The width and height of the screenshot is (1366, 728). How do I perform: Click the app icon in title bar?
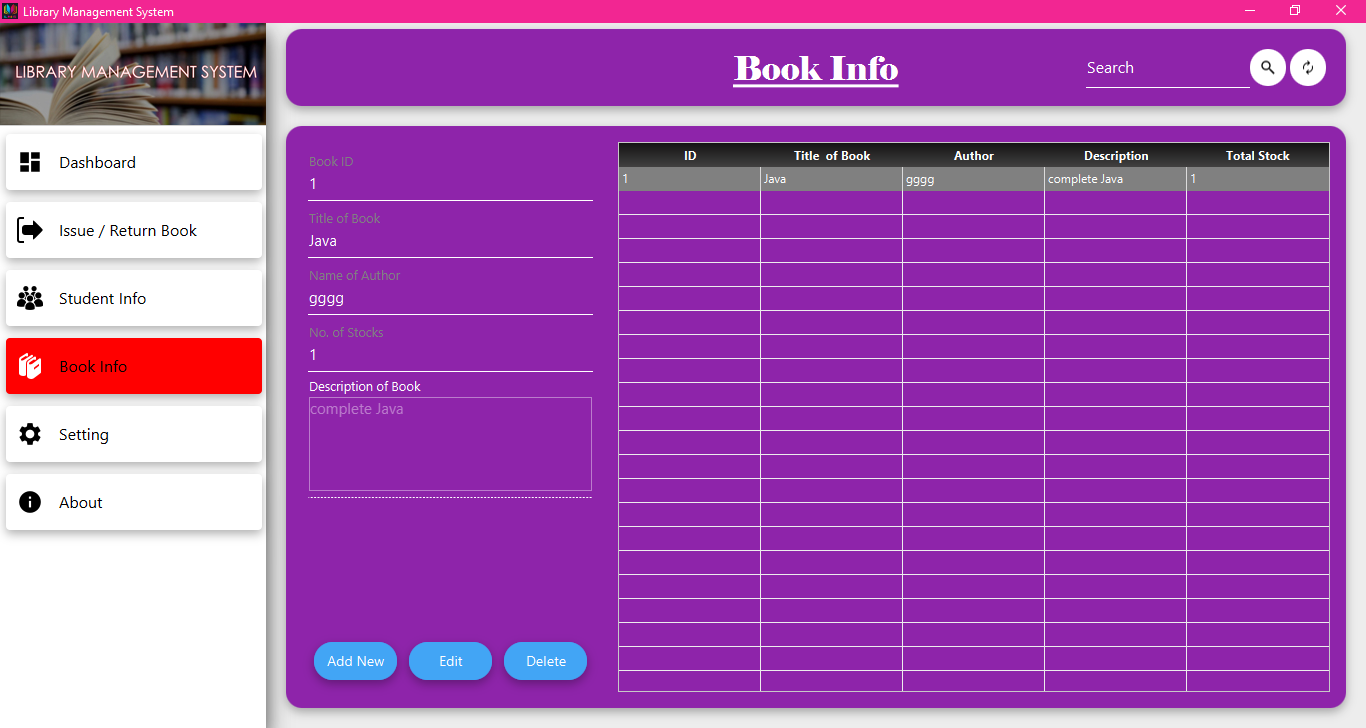[11, 11]
